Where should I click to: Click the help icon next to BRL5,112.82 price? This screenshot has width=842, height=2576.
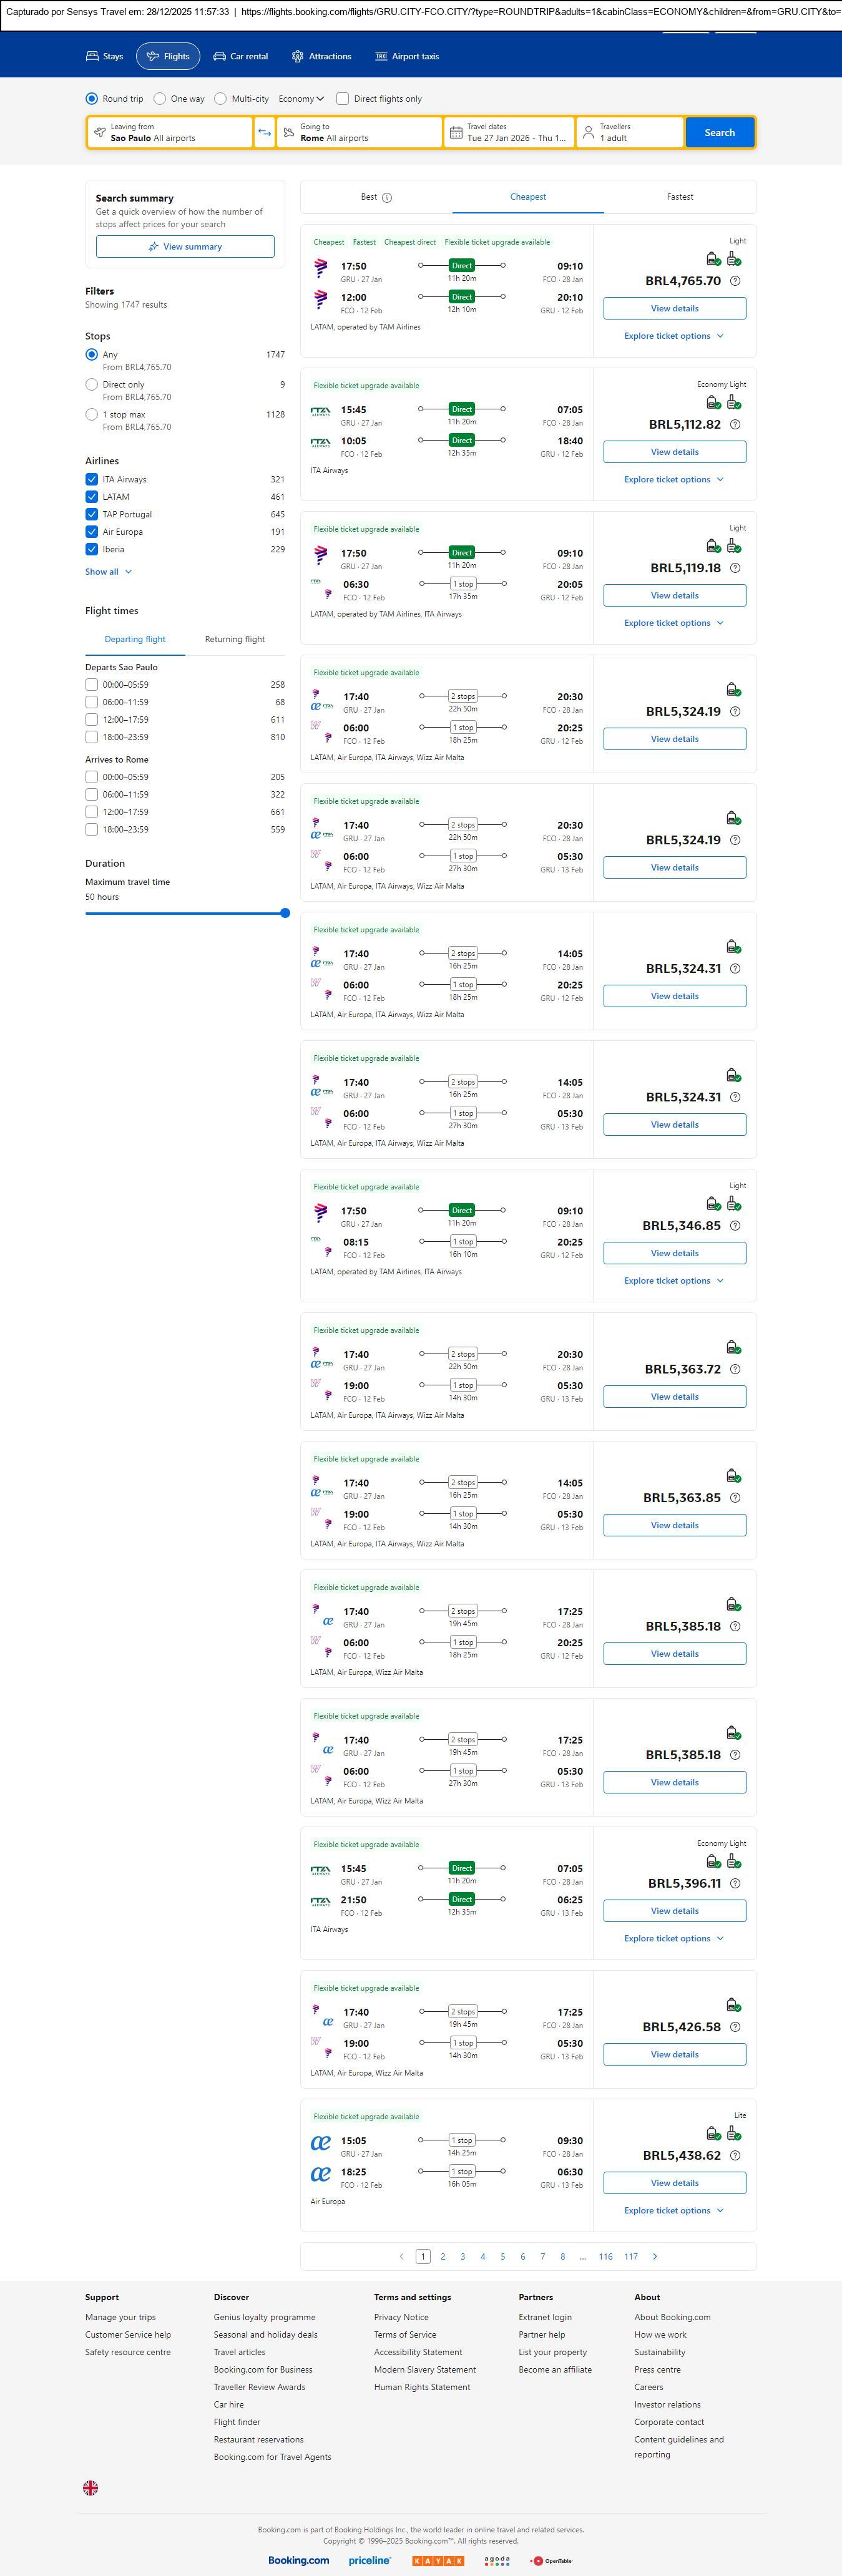click(x=735, y=425)
